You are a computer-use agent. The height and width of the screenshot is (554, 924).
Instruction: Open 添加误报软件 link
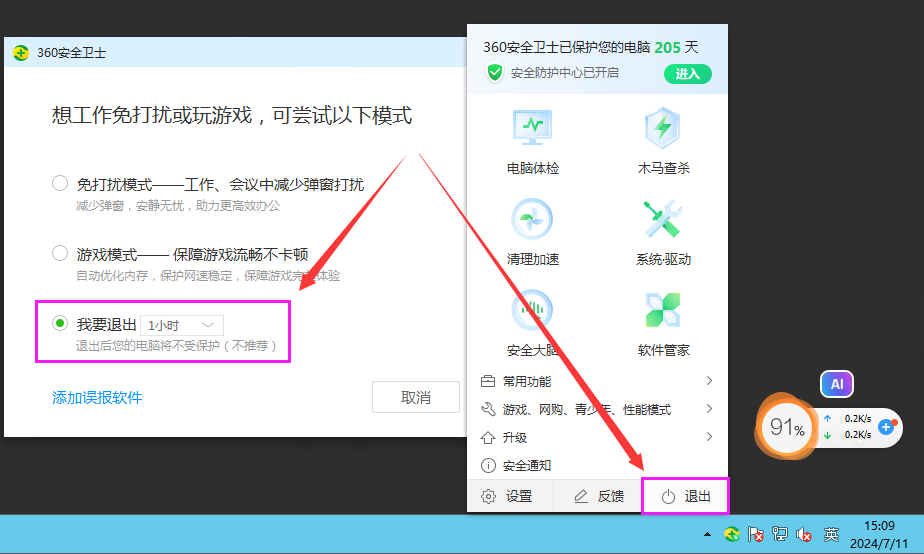[97, 398]
